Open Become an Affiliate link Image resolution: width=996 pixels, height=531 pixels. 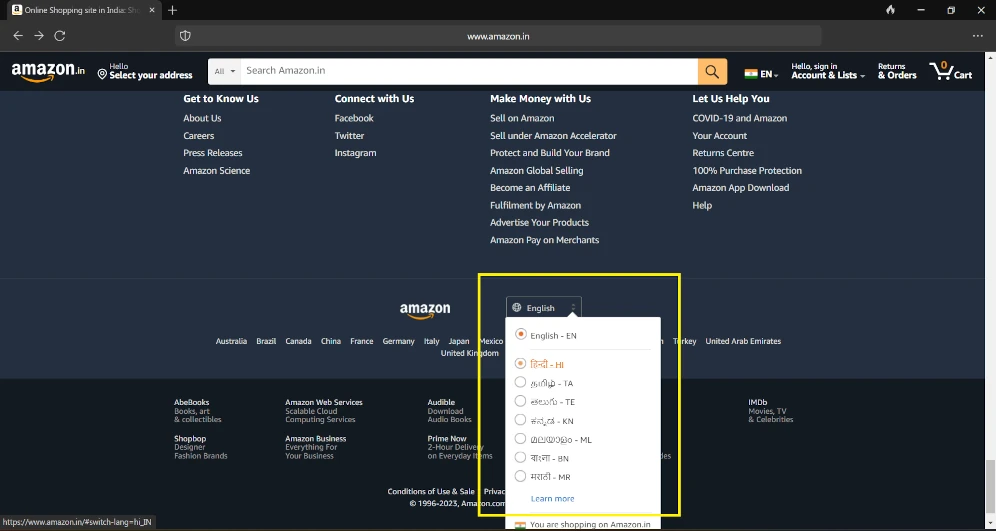coord(530,188)
